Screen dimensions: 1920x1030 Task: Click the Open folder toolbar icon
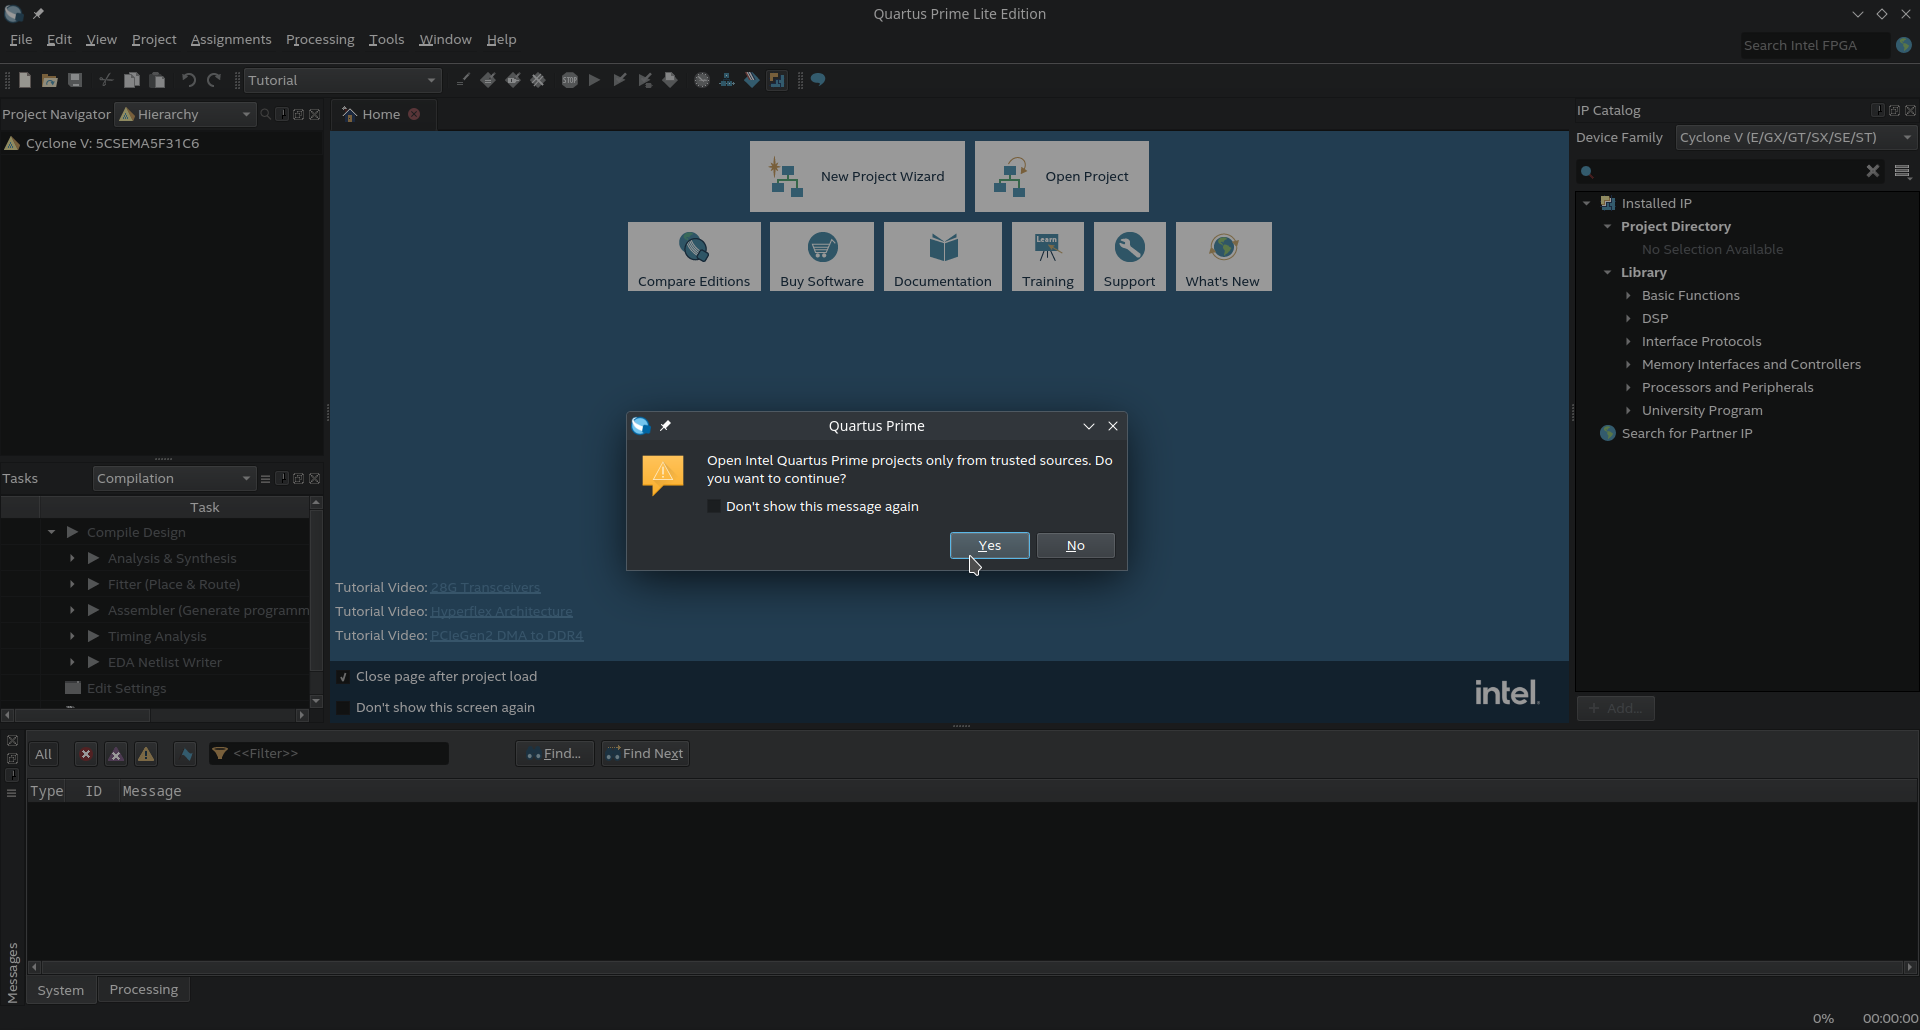(49, 80)
